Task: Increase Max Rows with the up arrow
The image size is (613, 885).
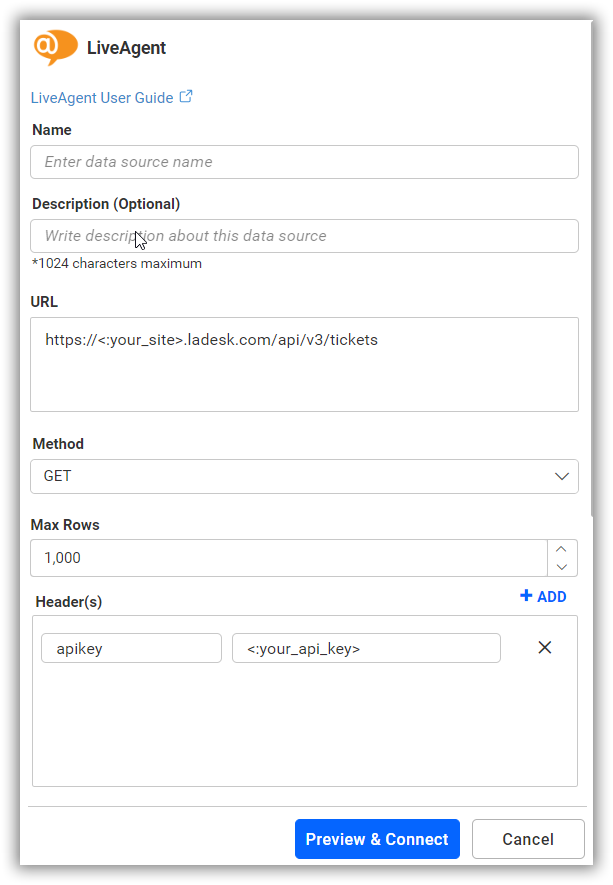Action: (x=561, y=549)
